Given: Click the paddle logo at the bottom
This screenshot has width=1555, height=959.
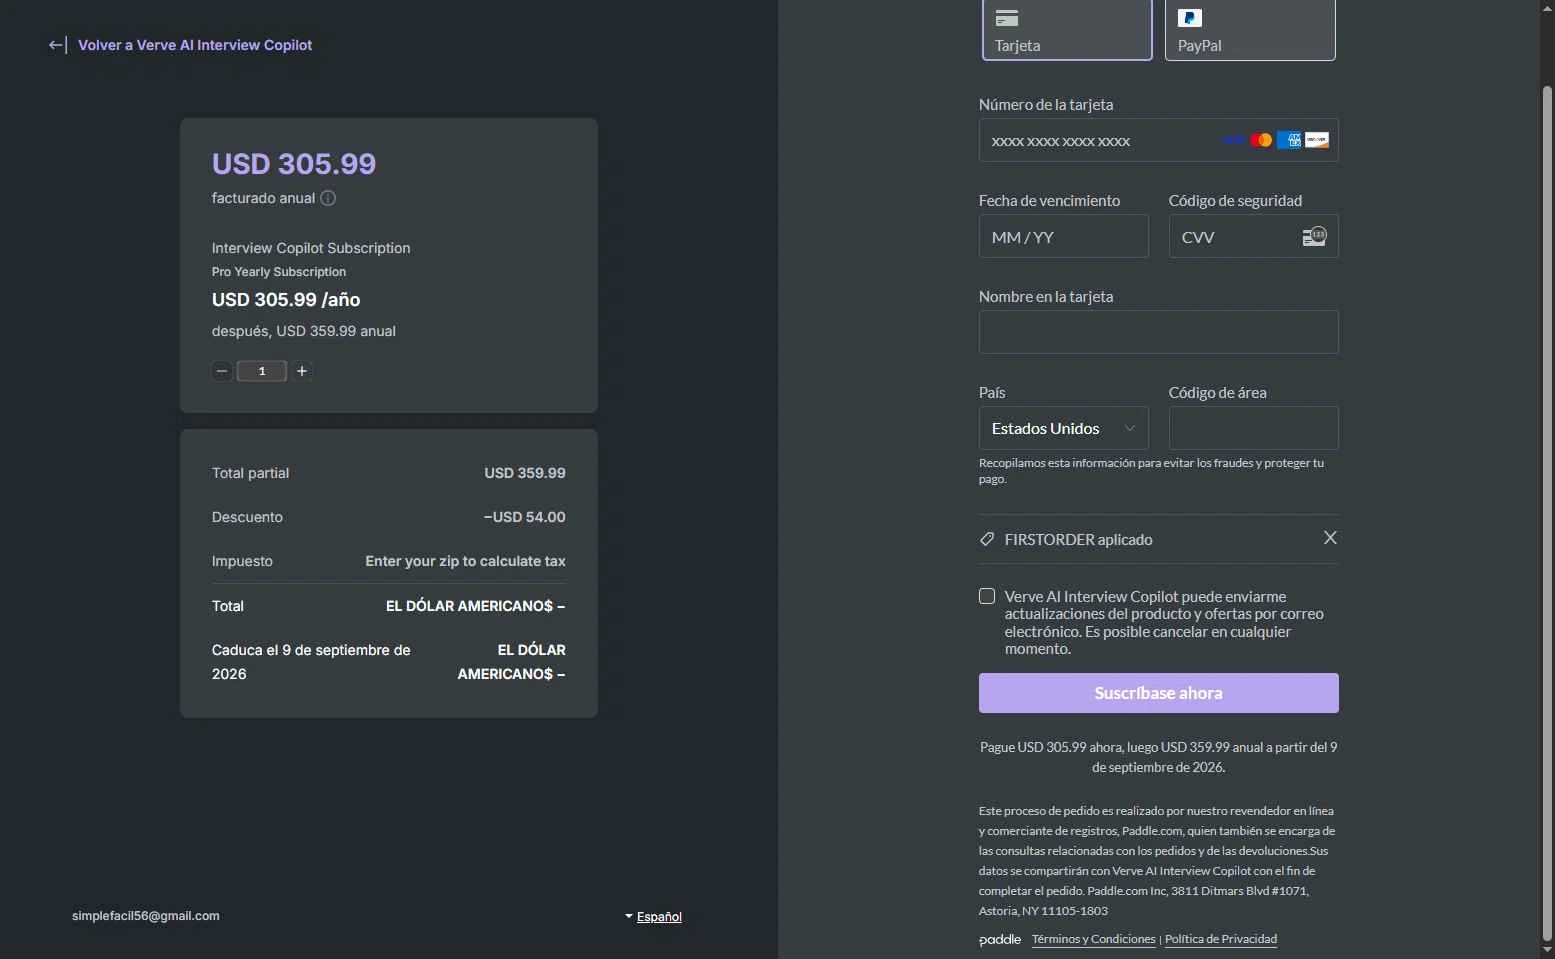Looking at the screenshot, I should coord(1000,939).
